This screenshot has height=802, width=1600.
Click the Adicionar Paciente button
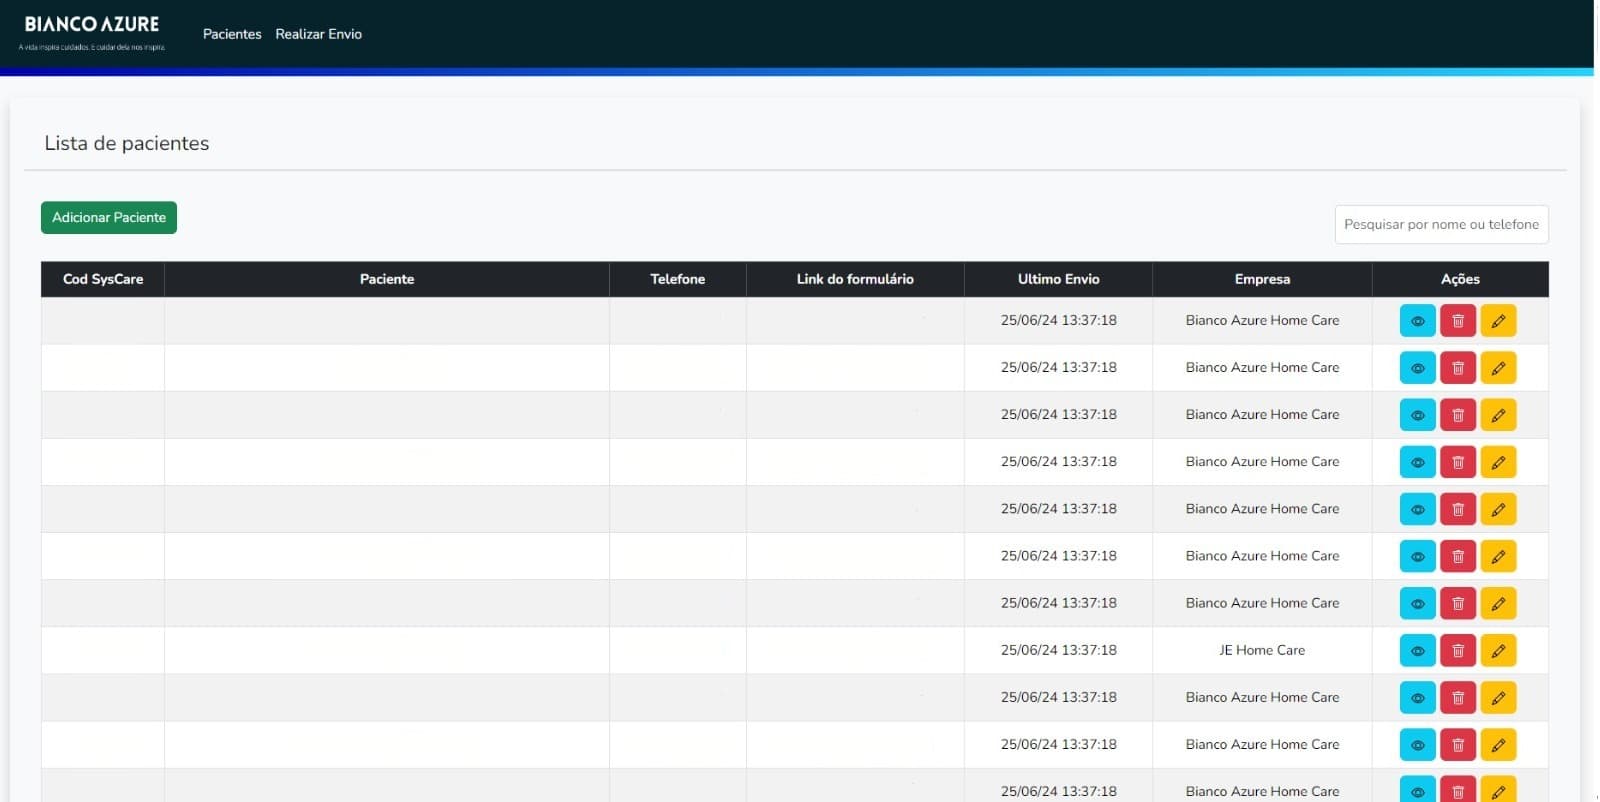[109, 217]
